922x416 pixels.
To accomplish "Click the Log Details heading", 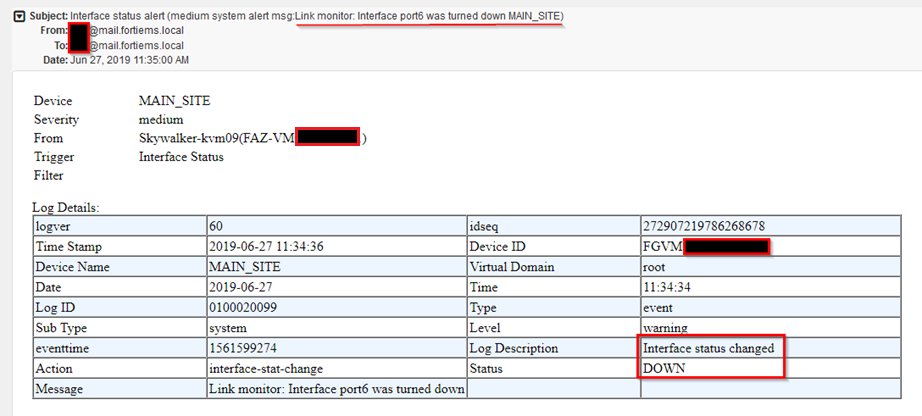I will (x=73, y=207).
